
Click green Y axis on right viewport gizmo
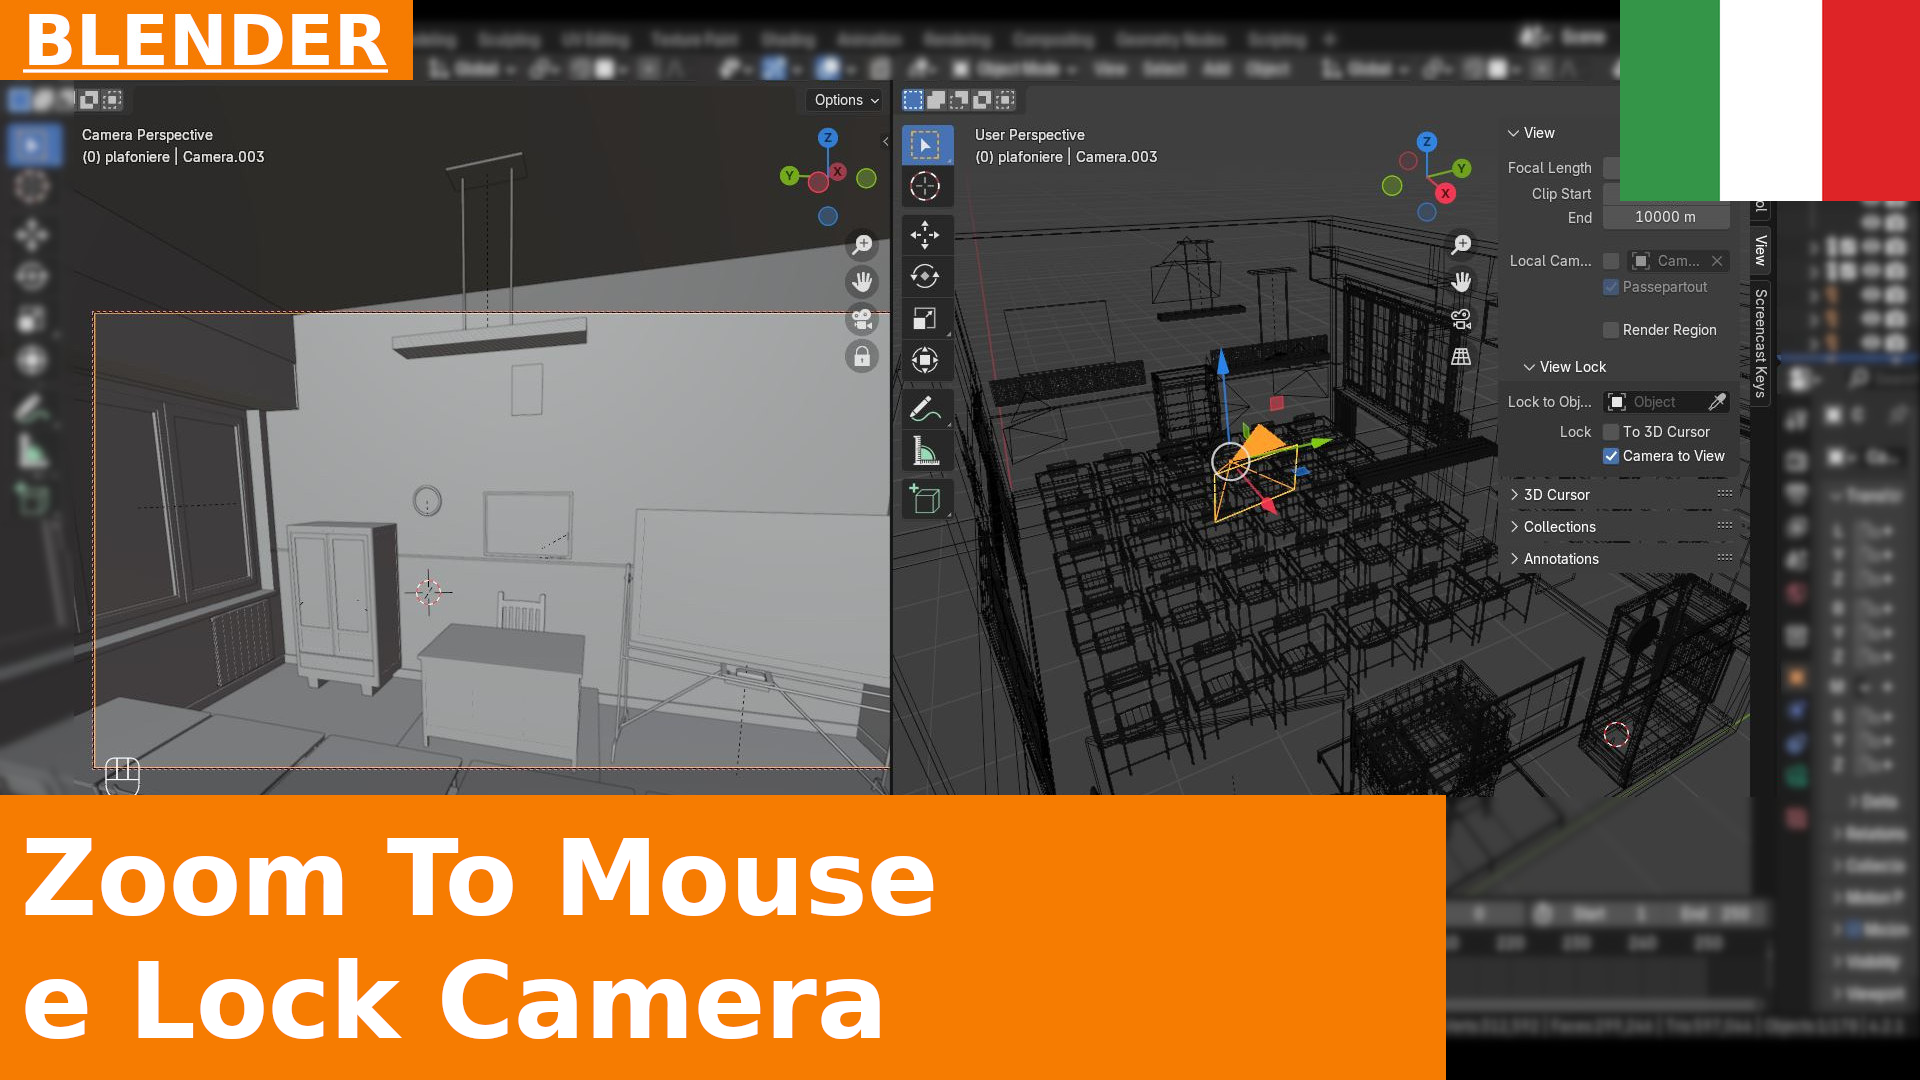pyautogui.click(x=1462, y=168)
